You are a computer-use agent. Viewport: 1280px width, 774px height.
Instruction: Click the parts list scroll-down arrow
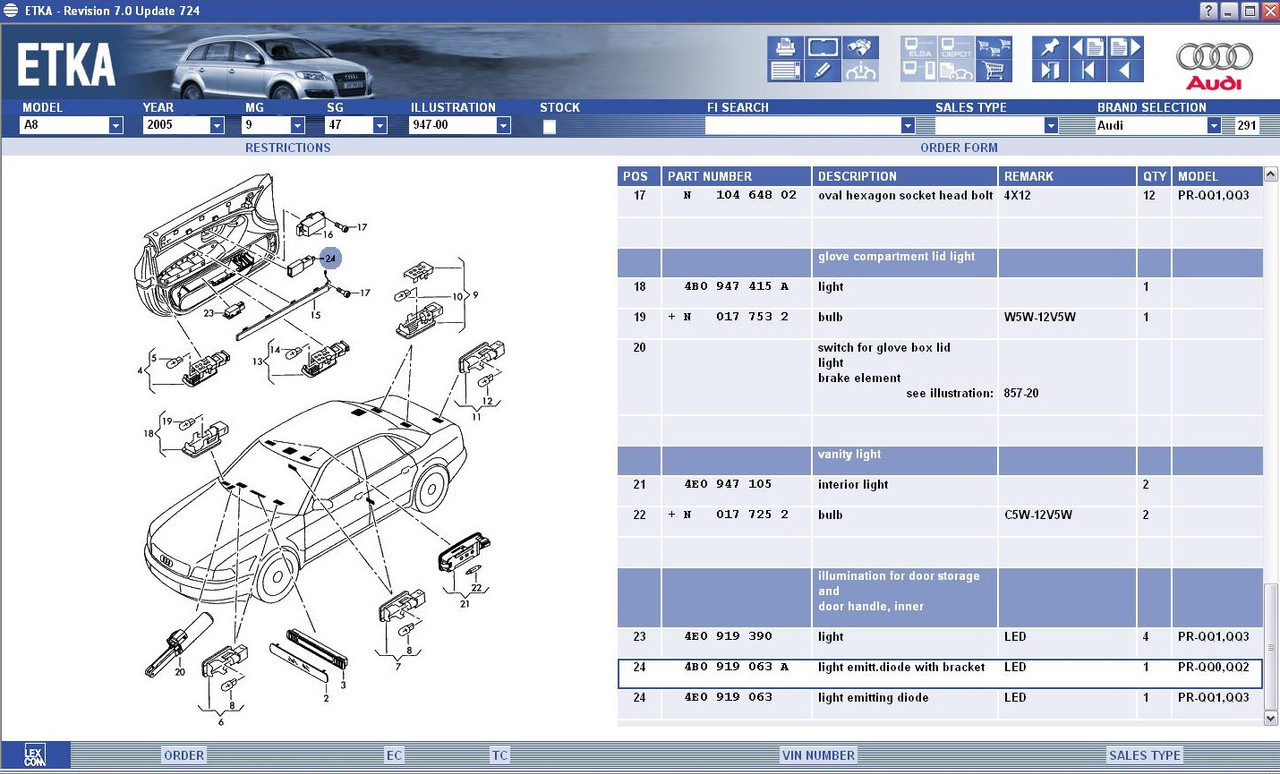coord(1271,718)
